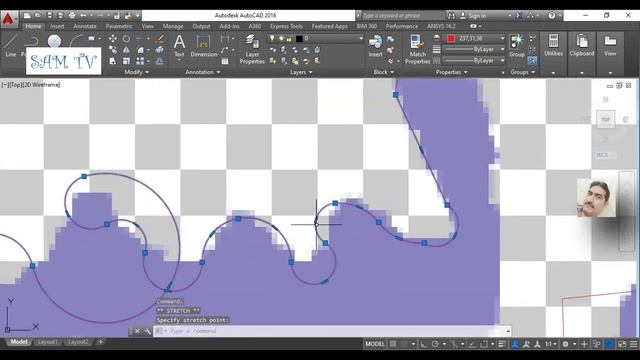Click the Plot printer icon
This screenshot has width=640, height=360.
pyautogui.click(x=72, y=16)
